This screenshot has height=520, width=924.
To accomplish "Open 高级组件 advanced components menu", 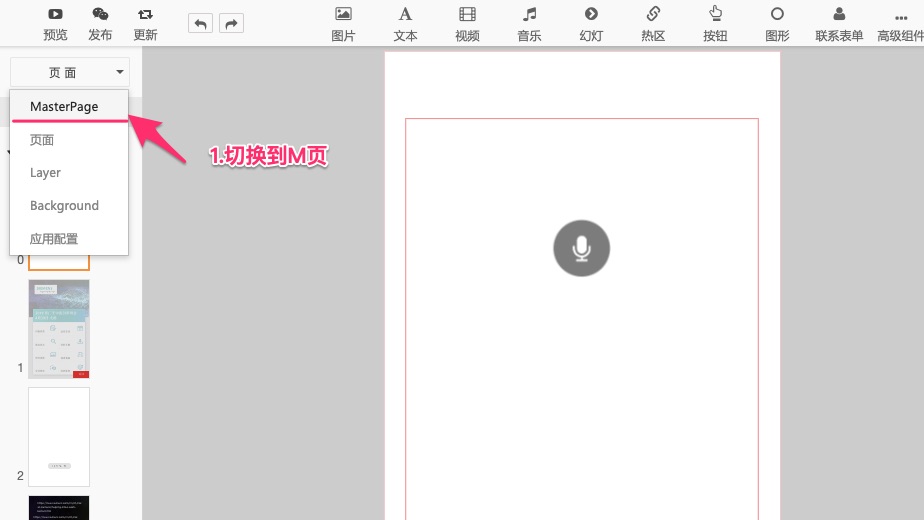I will (x=901, y=15).
